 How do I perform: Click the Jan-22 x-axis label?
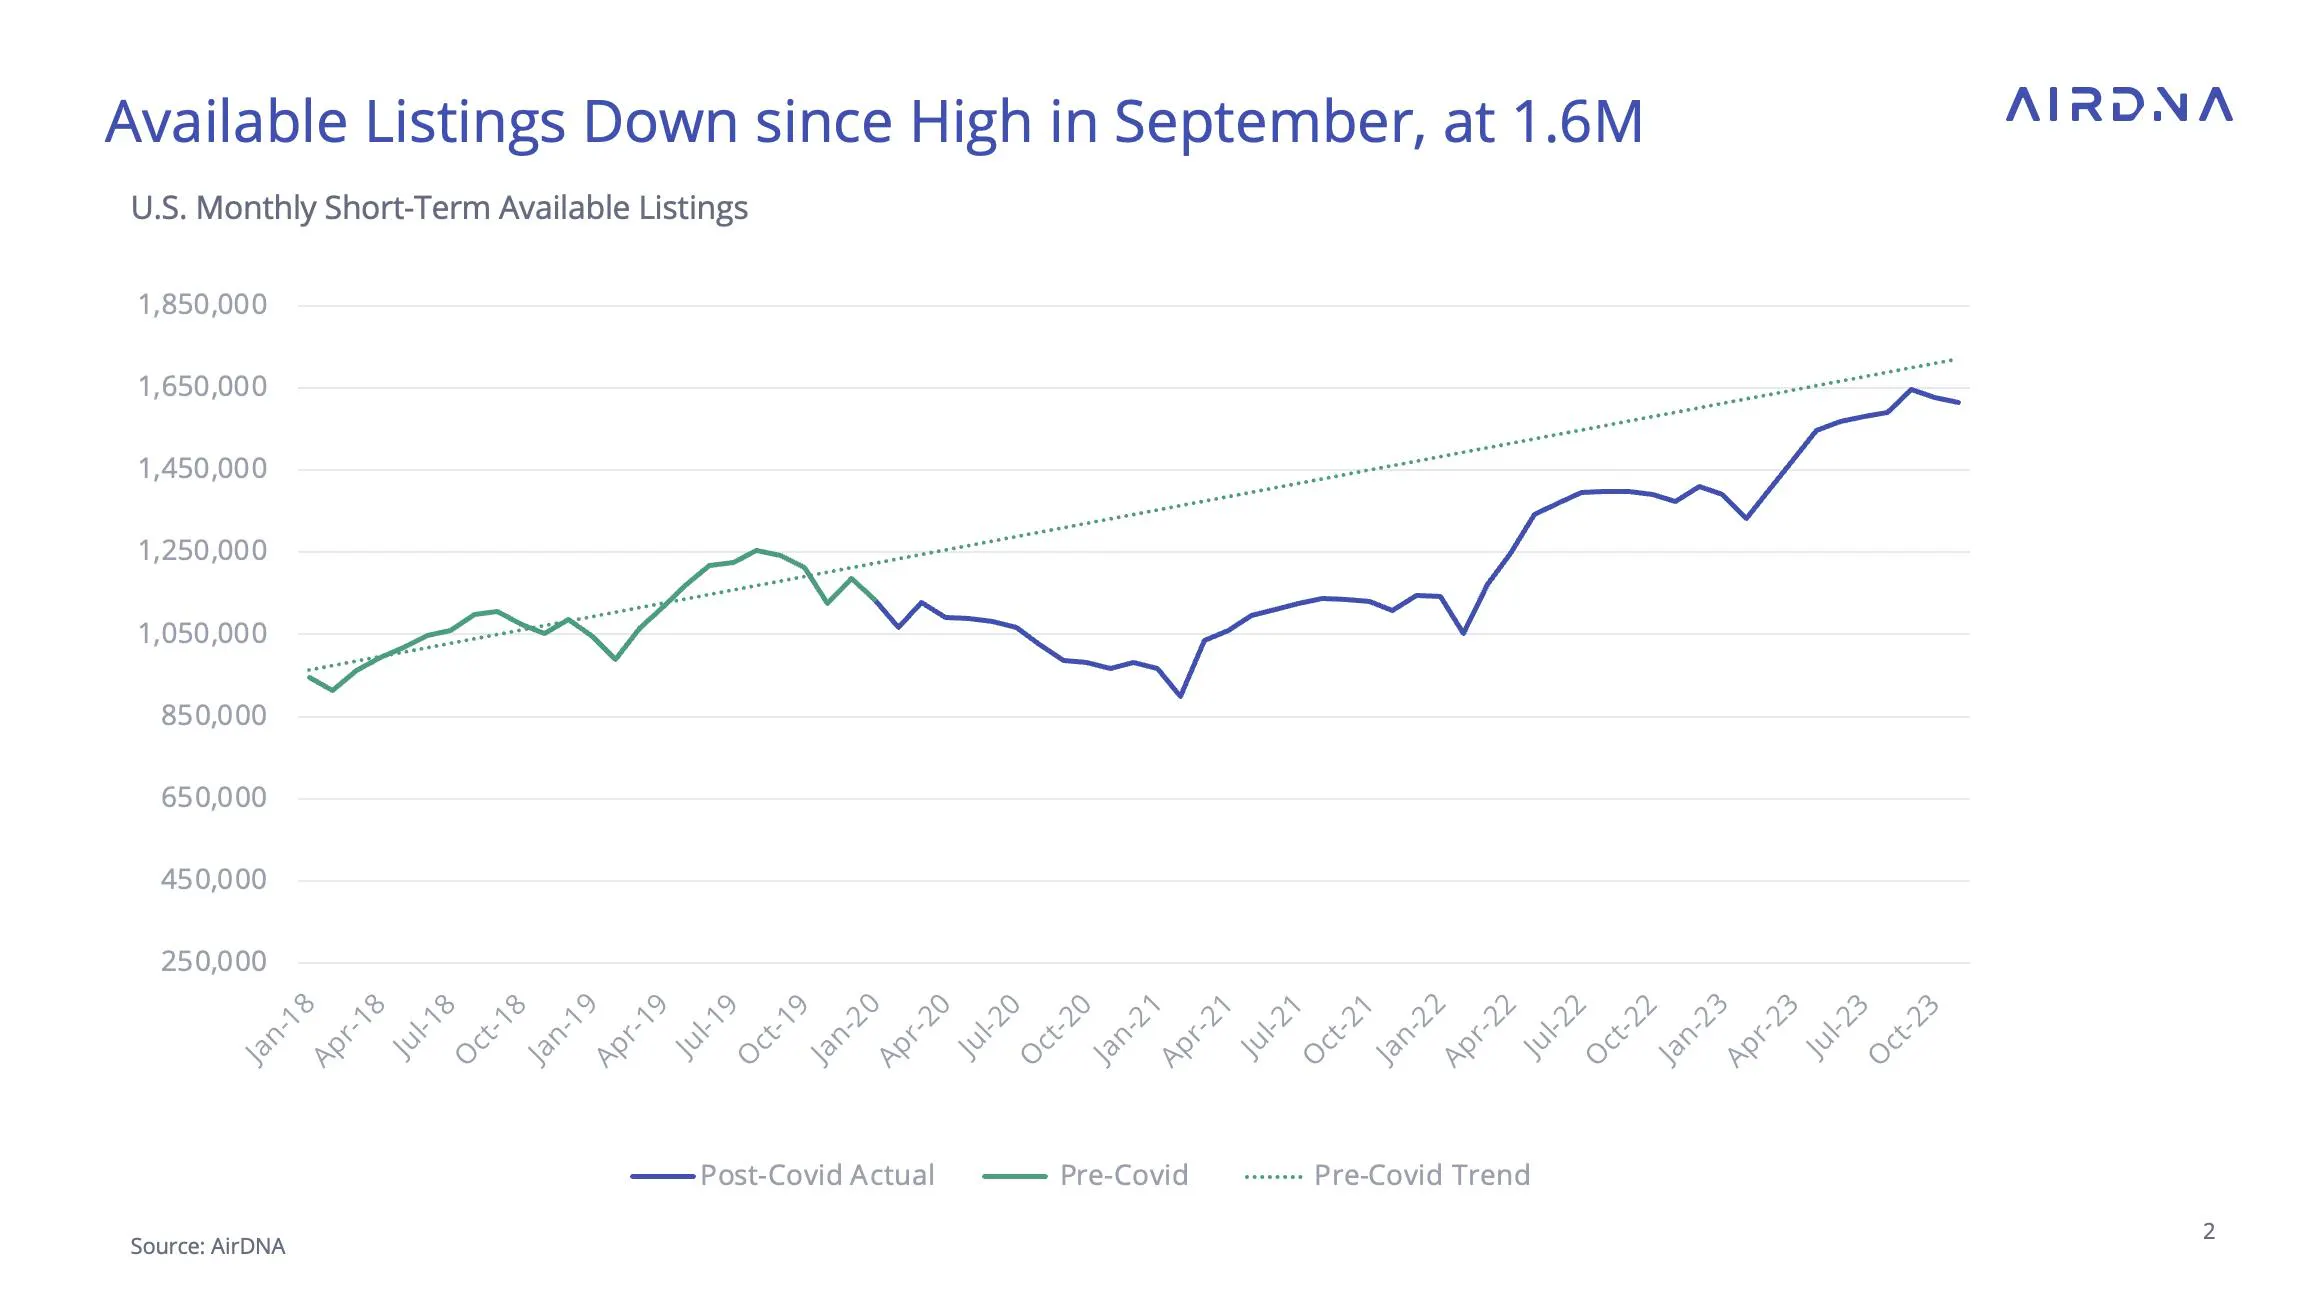pyautogui.click(x=1409, y=1031)
